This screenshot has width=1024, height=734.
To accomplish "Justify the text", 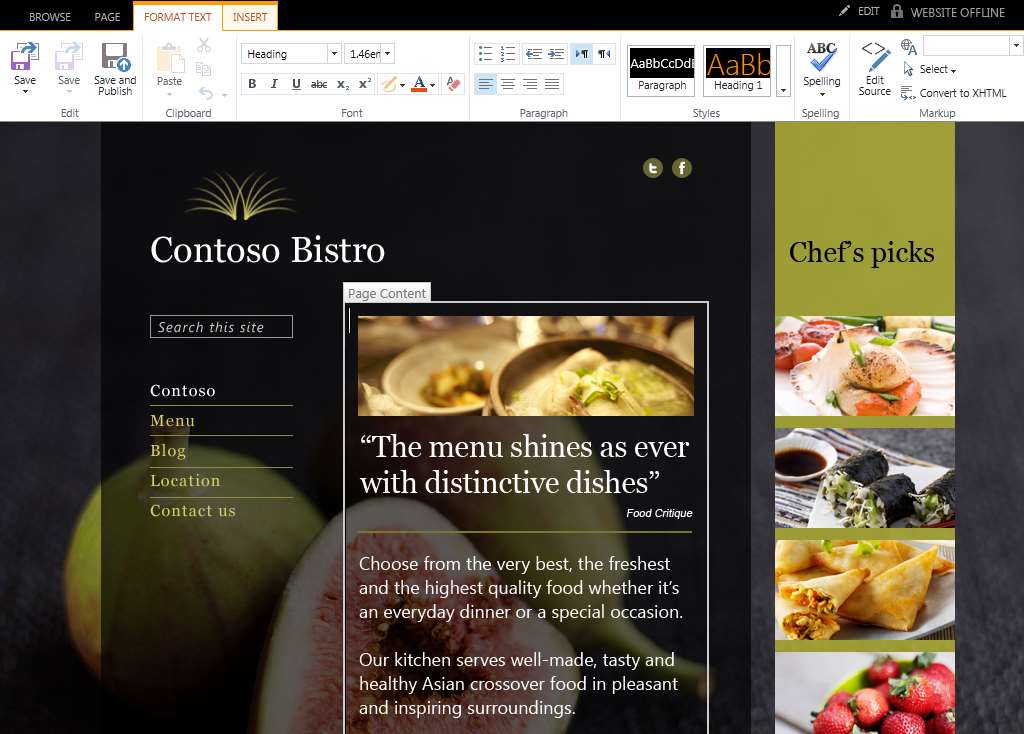I will tap(552, 84).
